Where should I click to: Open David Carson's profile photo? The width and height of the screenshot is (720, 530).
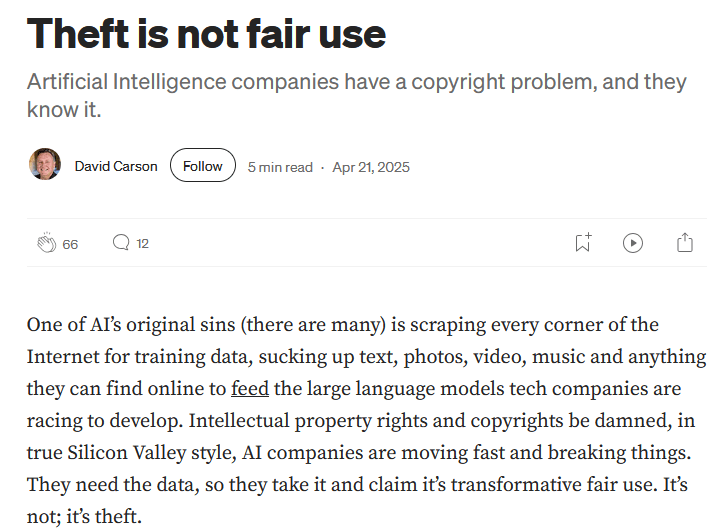[x=45, y=165]
